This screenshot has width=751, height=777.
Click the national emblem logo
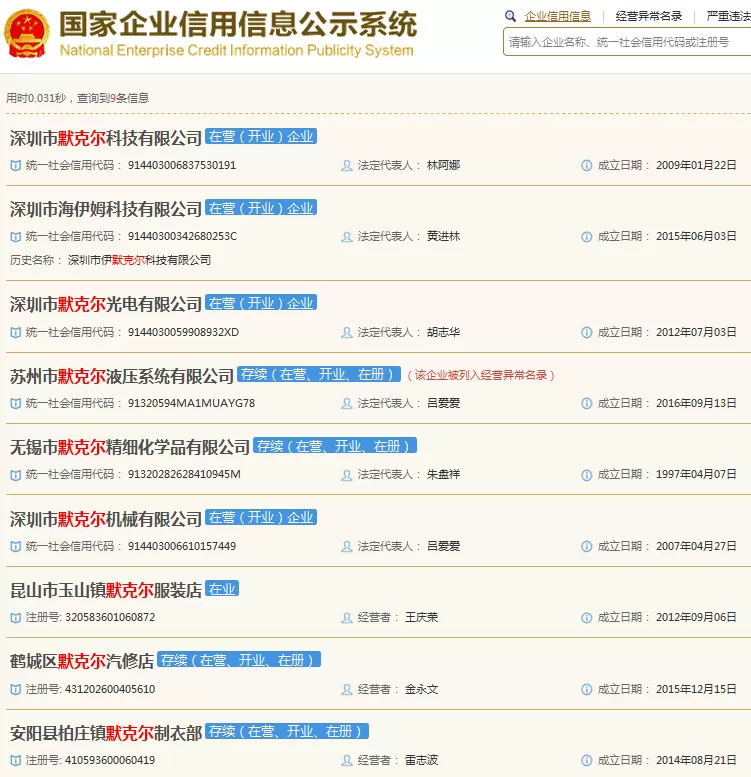coord(26,33)
